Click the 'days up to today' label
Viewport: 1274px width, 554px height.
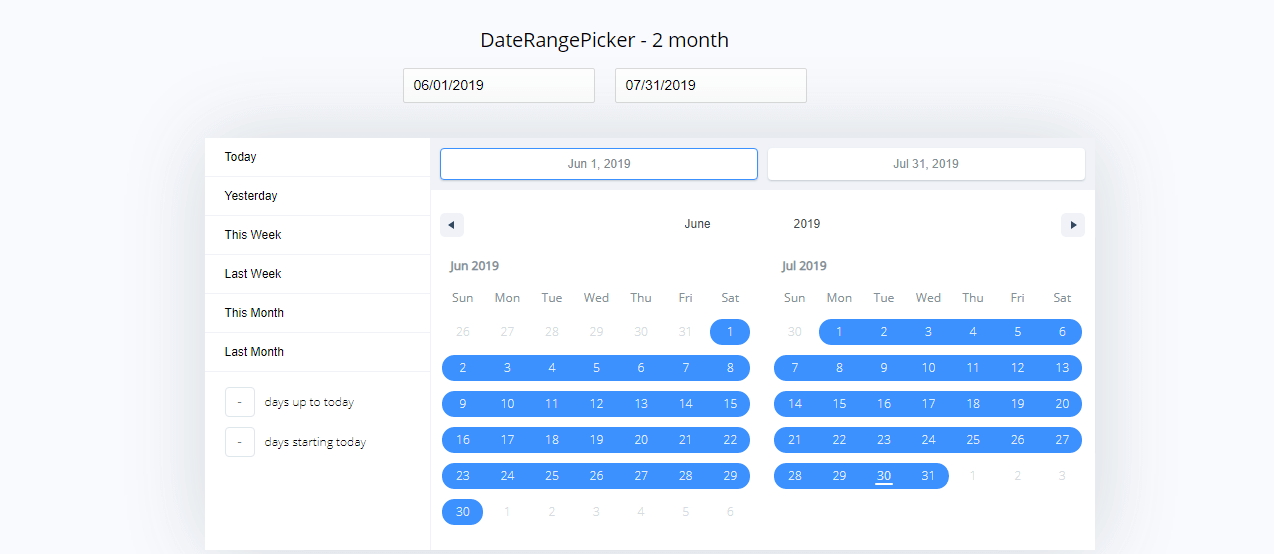[309, 403]
